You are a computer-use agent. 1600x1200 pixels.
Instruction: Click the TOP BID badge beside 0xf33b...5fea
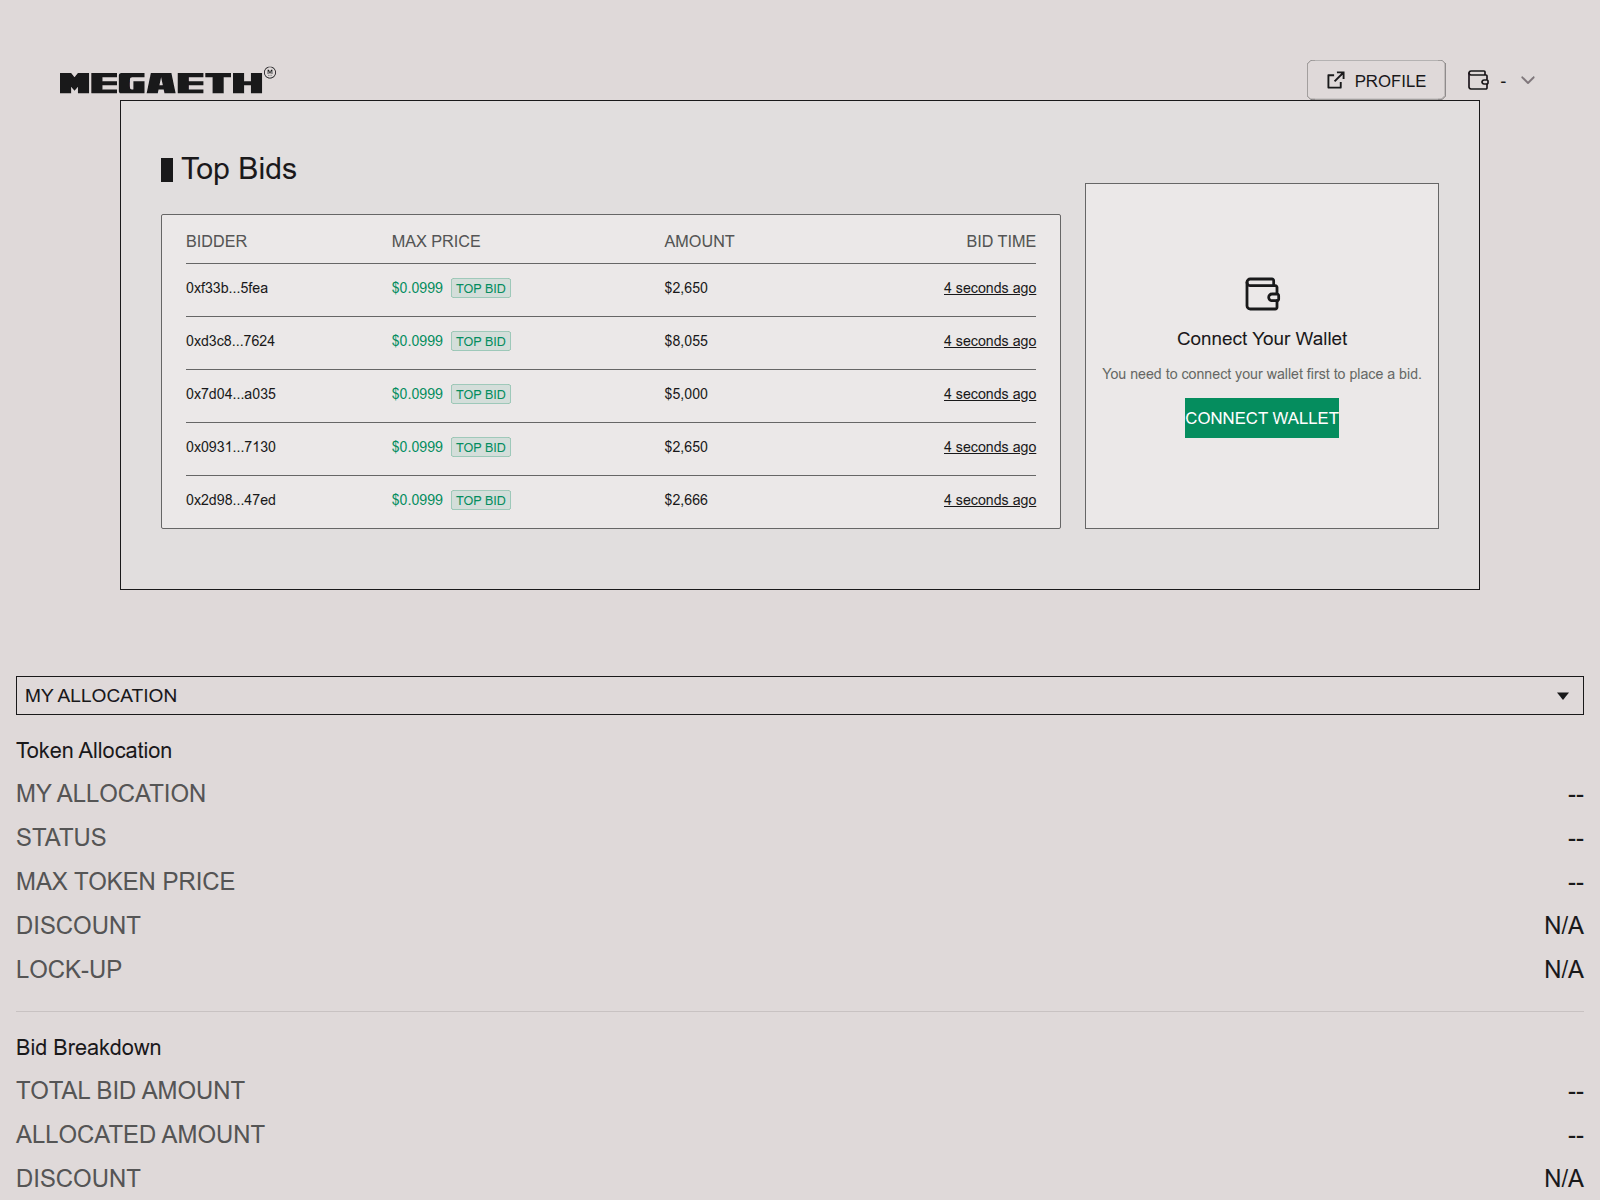(481, 287)
